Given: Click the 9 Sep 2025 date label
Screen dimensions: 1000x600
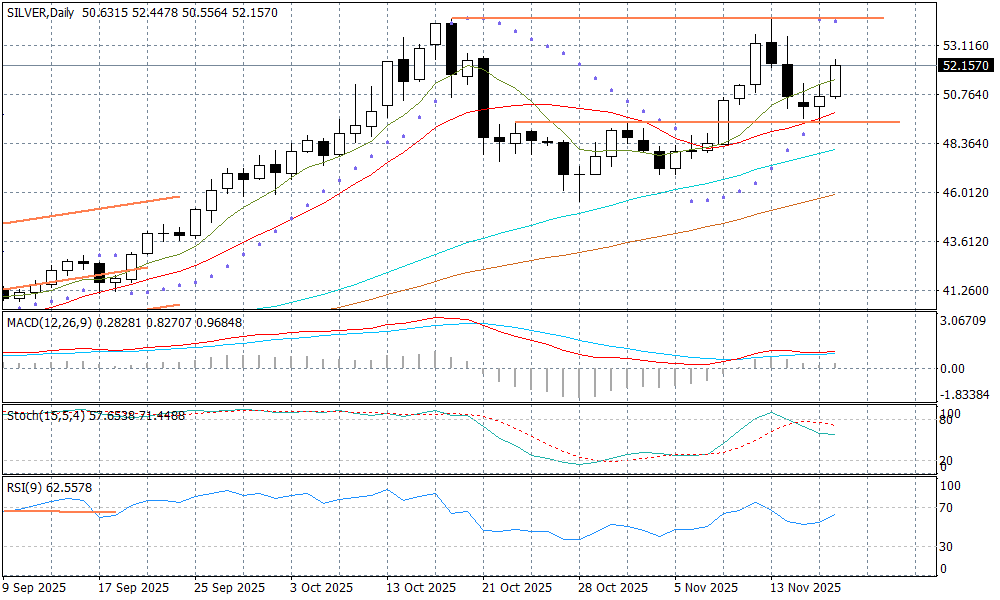Looking at the screenshot, I should tap(35, 587).
